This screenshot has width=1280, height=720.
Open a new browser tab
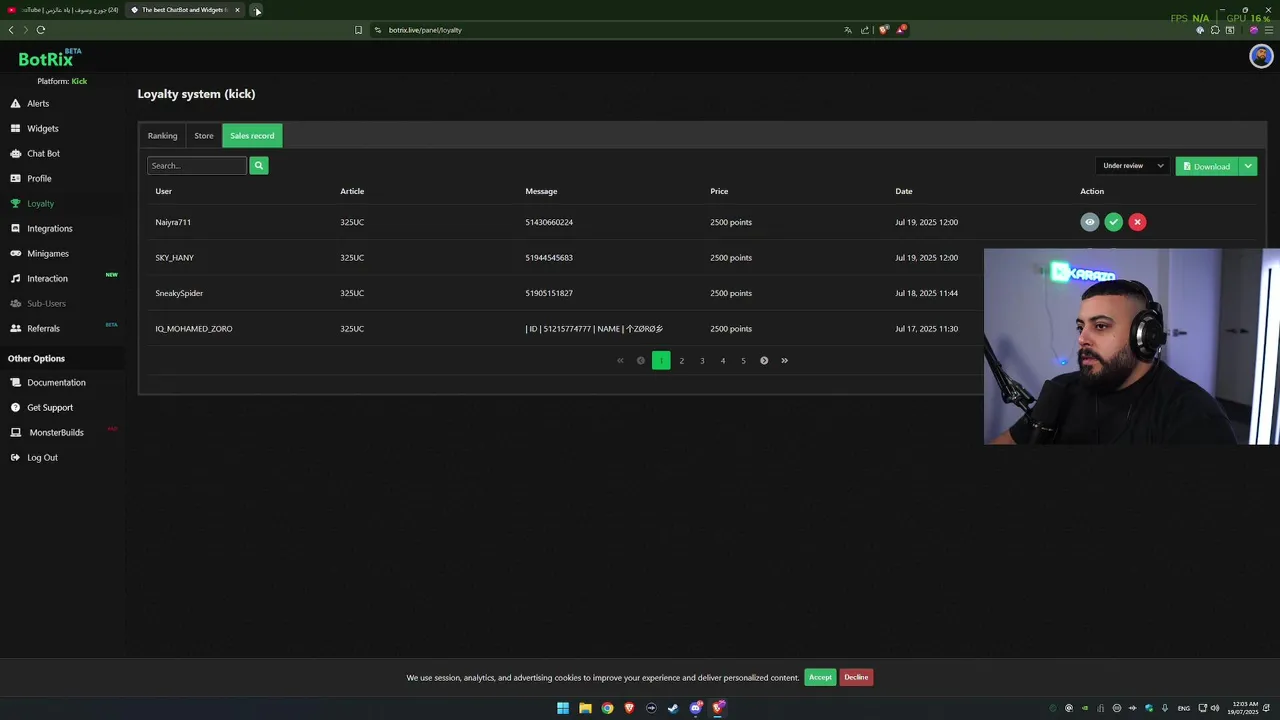coord(257,10)
